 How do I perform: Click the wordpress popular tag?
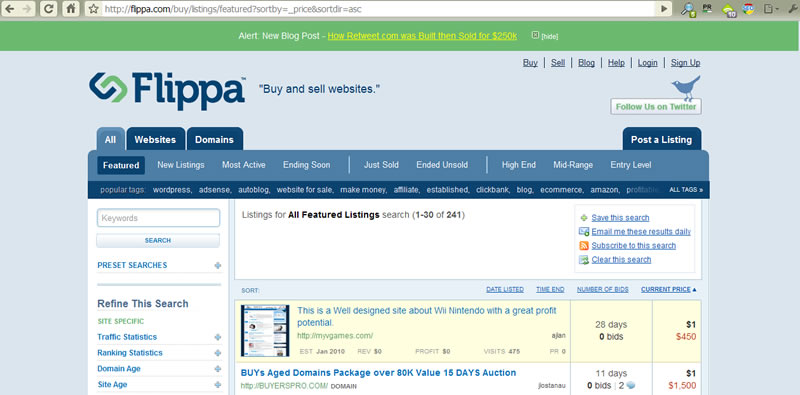(172, 190)
